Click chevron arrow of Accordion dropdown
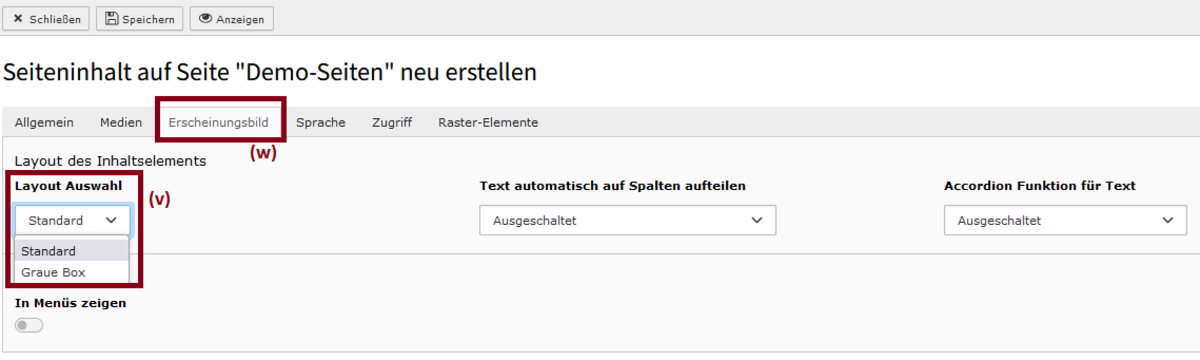 coord(1167,220)
